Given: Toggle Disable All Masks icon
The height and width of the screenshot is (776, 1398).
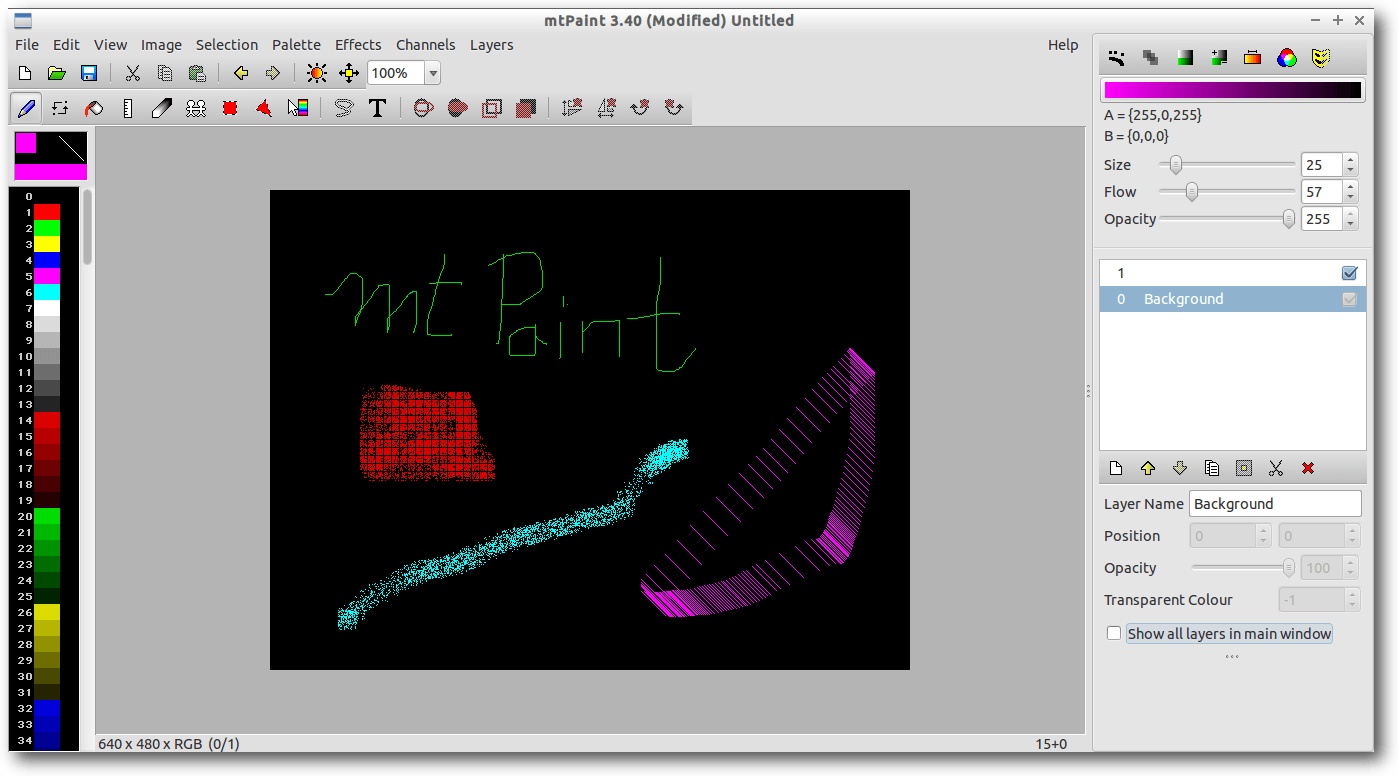Looking at the screenshot, I should [x=1321, y=58].
